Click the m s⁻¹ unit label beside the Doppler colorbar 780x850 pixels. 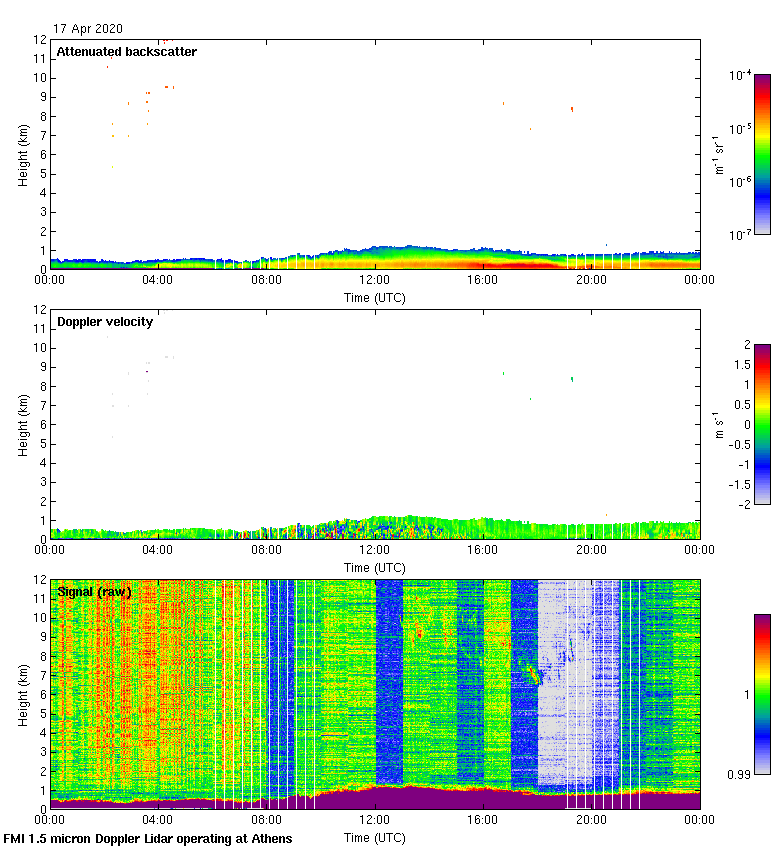720,425
